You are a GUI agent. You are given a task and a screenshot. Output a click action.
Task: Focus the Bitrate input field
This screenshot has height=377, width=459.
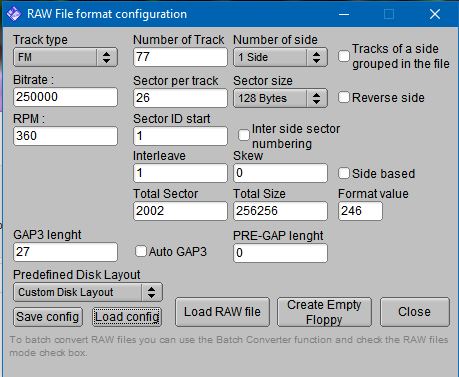point(65,97)
